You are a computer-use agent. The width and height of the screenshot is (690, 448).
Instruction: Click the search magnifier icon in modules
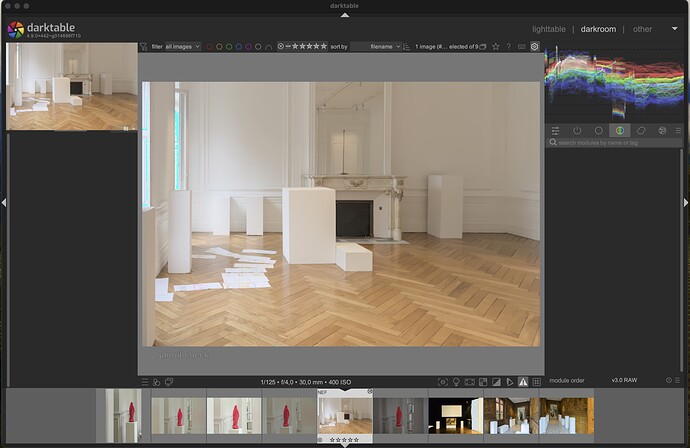553,143
